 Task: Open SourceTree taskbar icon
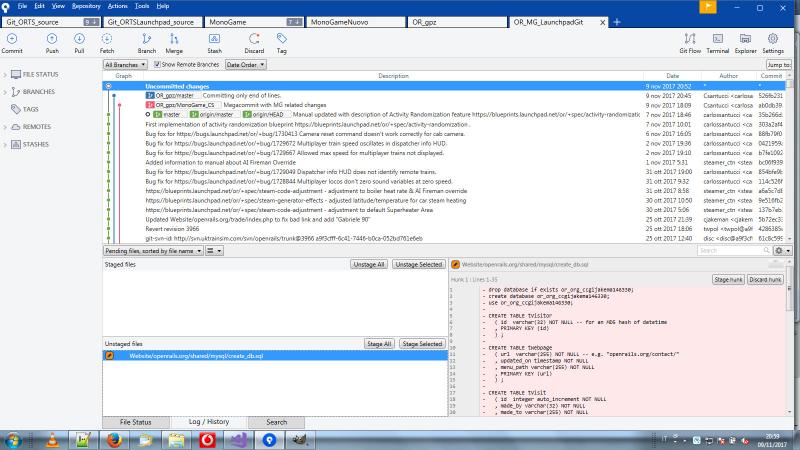coord(269,440)
